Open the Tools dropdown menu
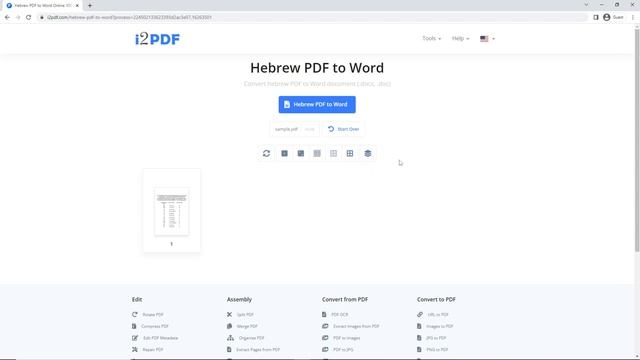Viewport: 640px width, 360px height. [x=431, y=38]
